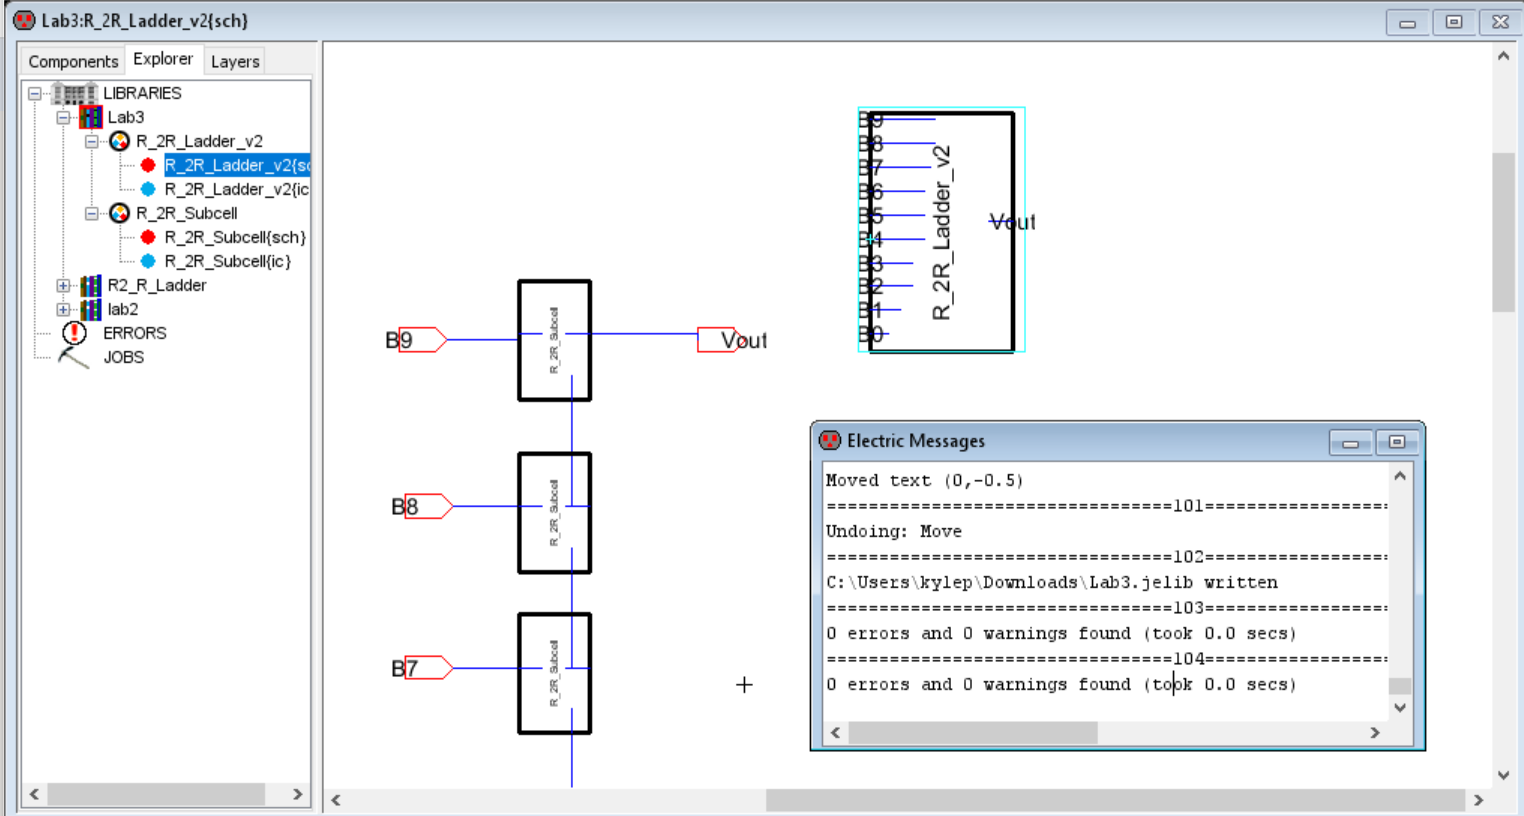Maximize the Electric Messages window
Image resolution: width=1524 pixels, height=816 pixels.
click(x=1397, y=442)
